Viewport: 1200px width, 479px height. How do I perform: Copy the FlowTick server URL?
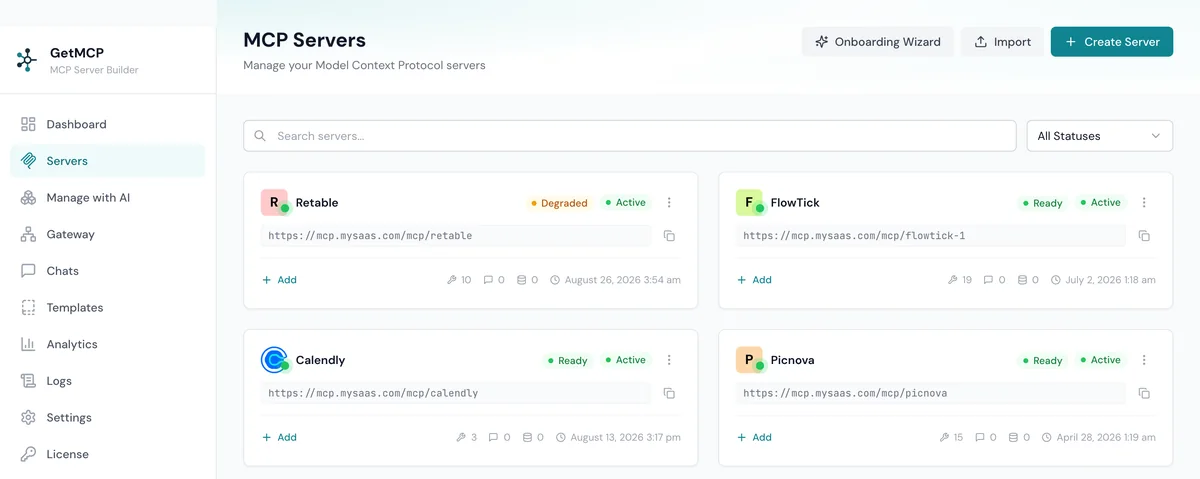pyautogui.click(x=1144, y=236)
